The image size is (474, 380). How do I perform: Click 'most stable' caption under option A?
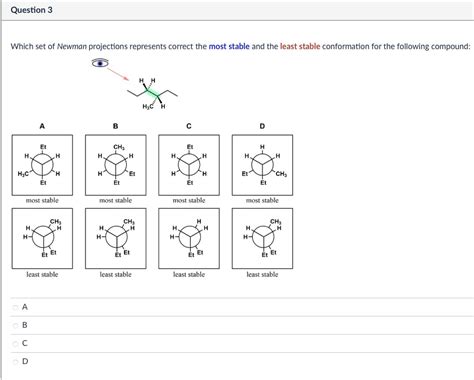42,200
